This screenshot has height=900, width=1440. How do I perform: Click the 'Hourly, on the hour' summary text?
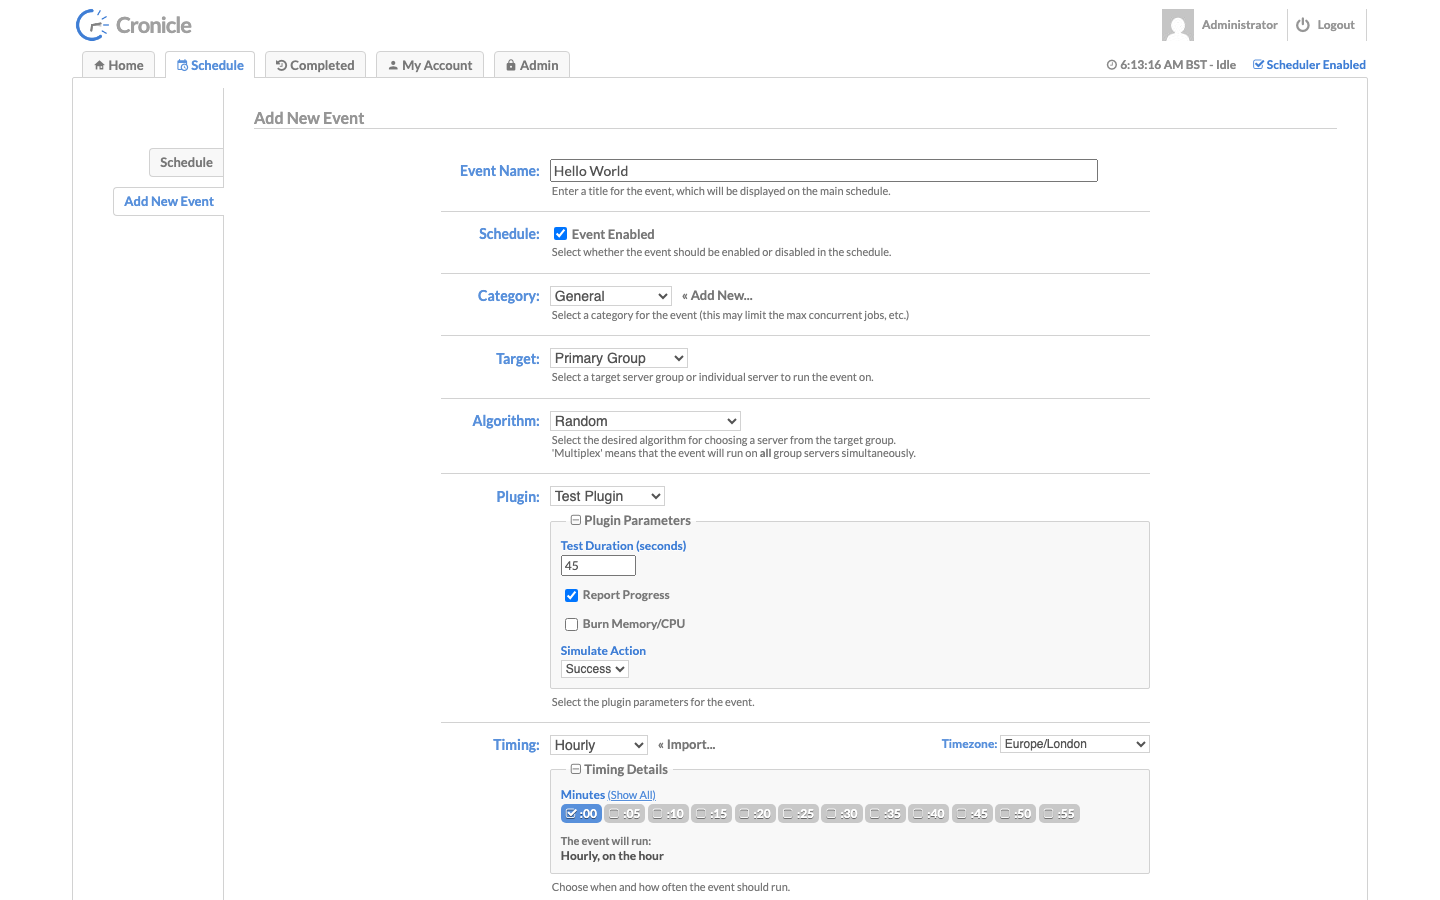click(612, 856)
